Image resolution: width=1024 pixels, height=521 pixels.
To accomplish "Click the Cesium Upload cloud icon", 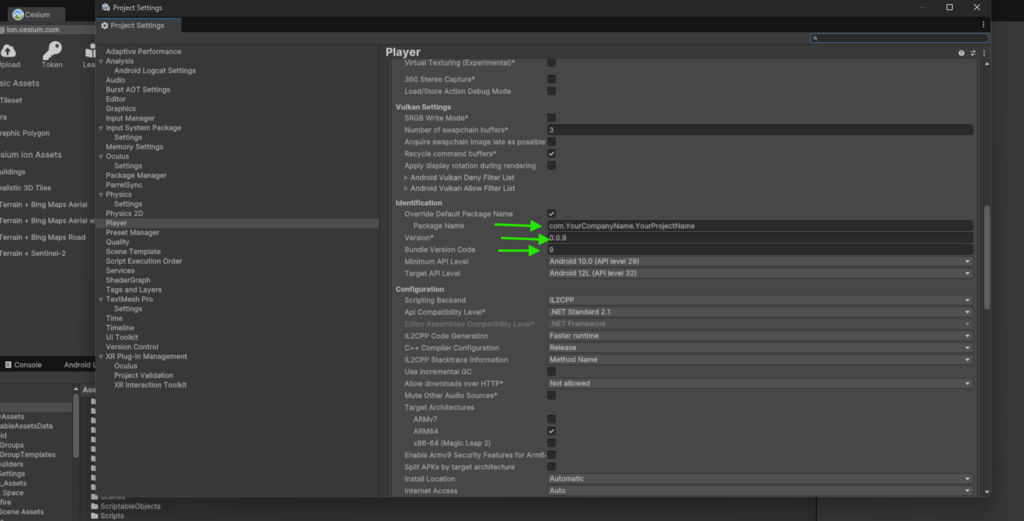I will click(x=8, y=50).
